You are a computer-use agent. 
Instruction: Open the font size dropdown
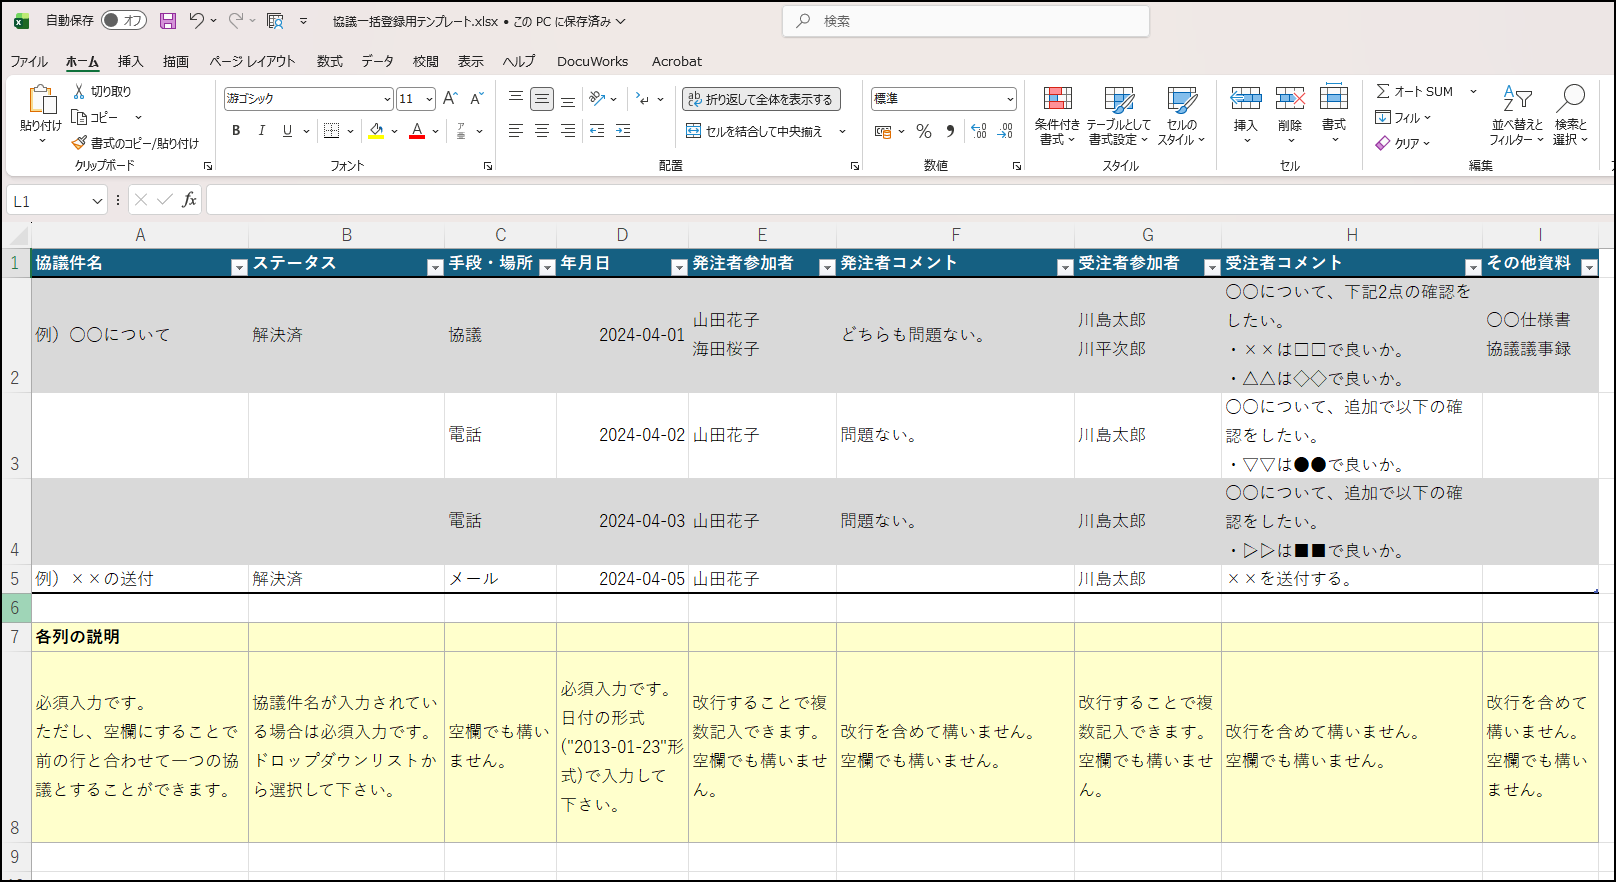point(429,99)
